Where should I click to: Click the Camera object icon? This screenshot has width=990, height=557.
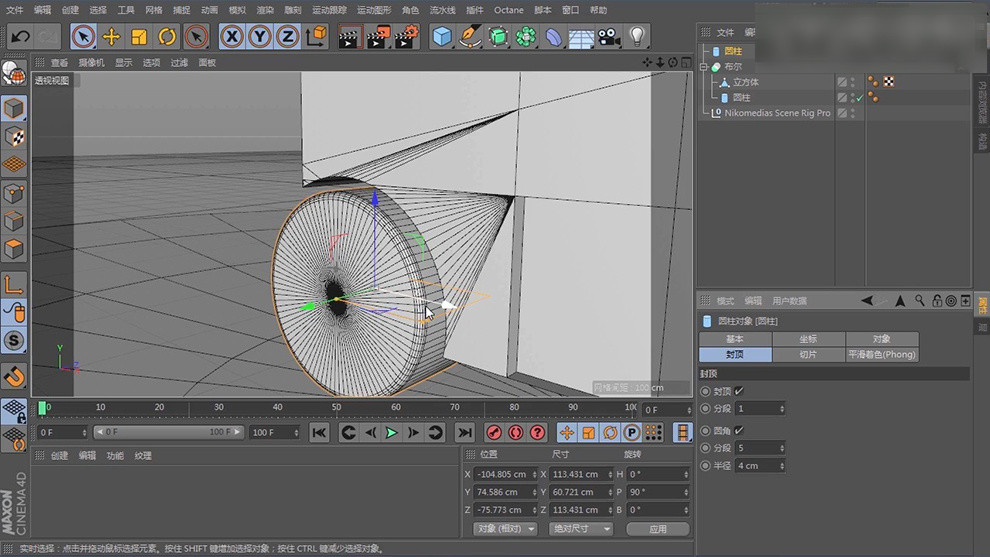[608, 37]
